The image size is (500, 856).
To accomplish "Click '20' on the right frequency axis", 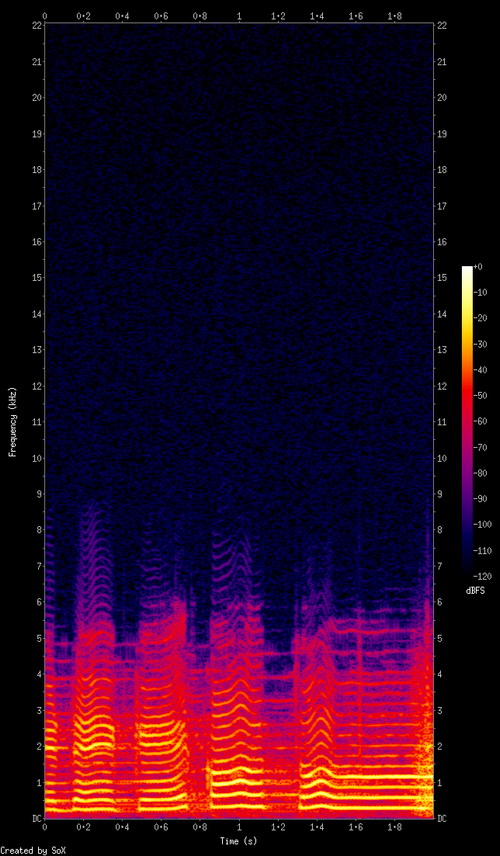I will pyautogui.click(x=442, y=98).
